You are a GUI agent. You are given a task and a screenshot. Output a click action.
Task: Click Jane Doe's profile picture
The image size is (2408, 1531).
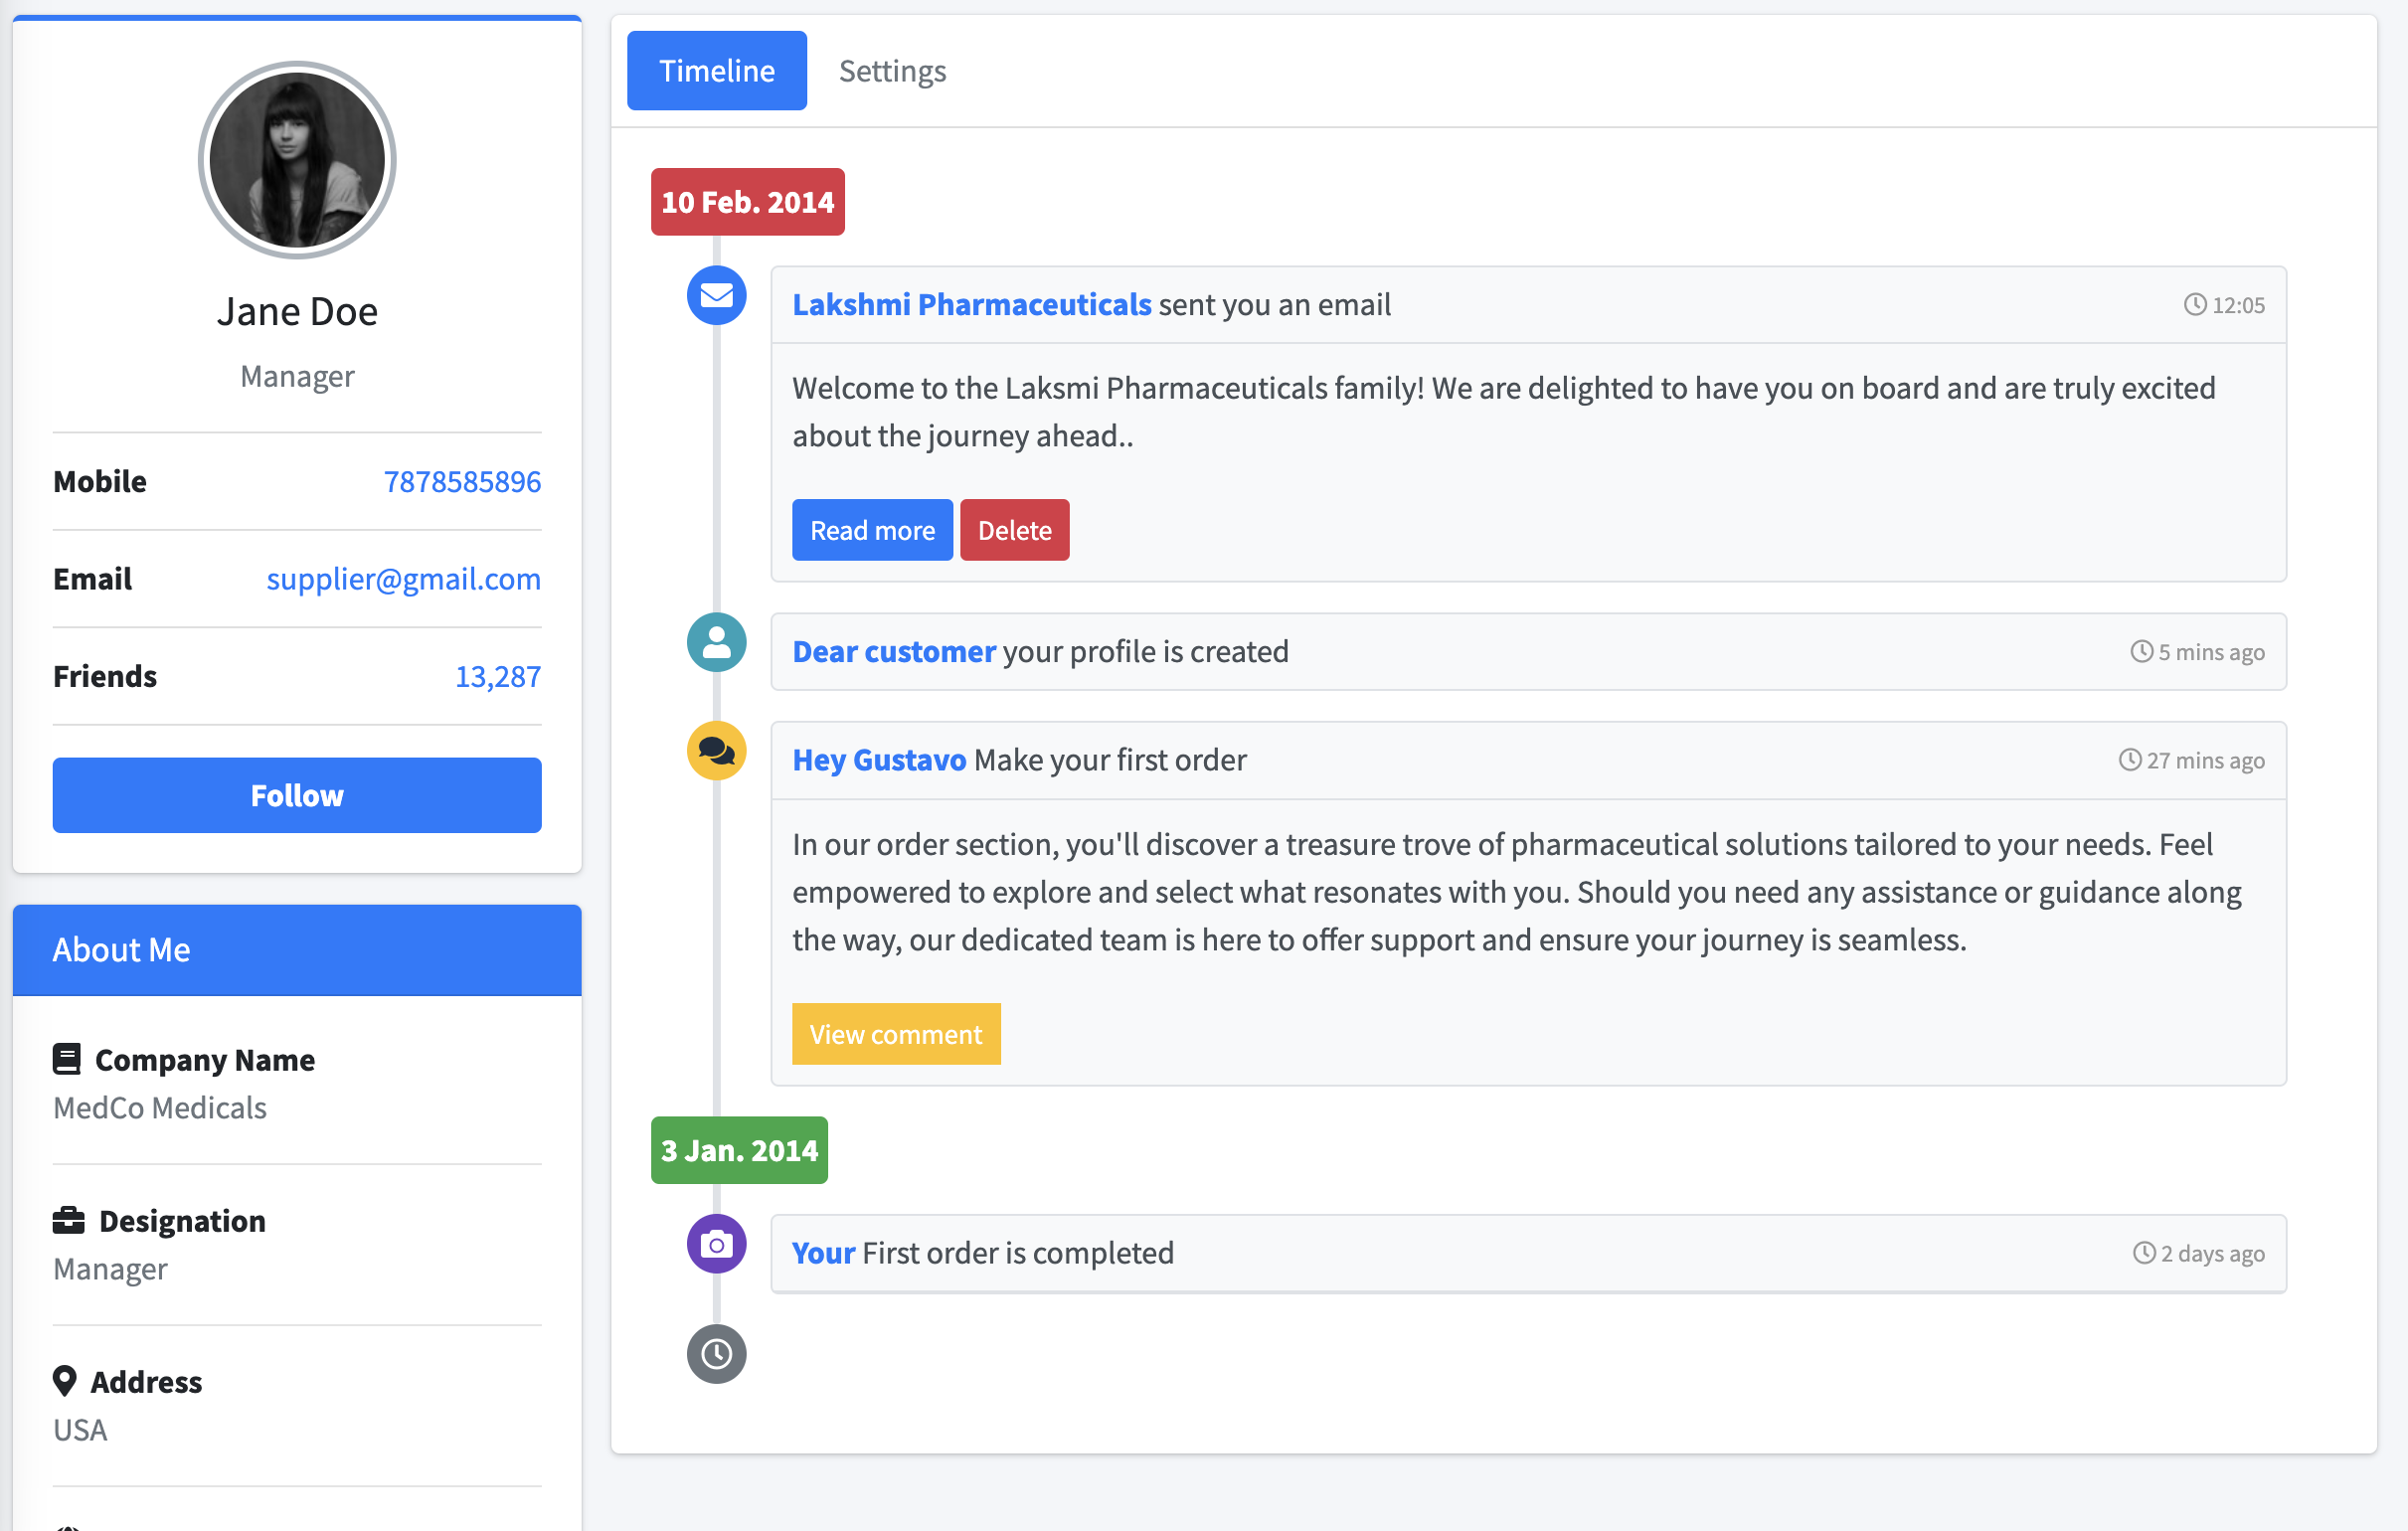(297, 160)
